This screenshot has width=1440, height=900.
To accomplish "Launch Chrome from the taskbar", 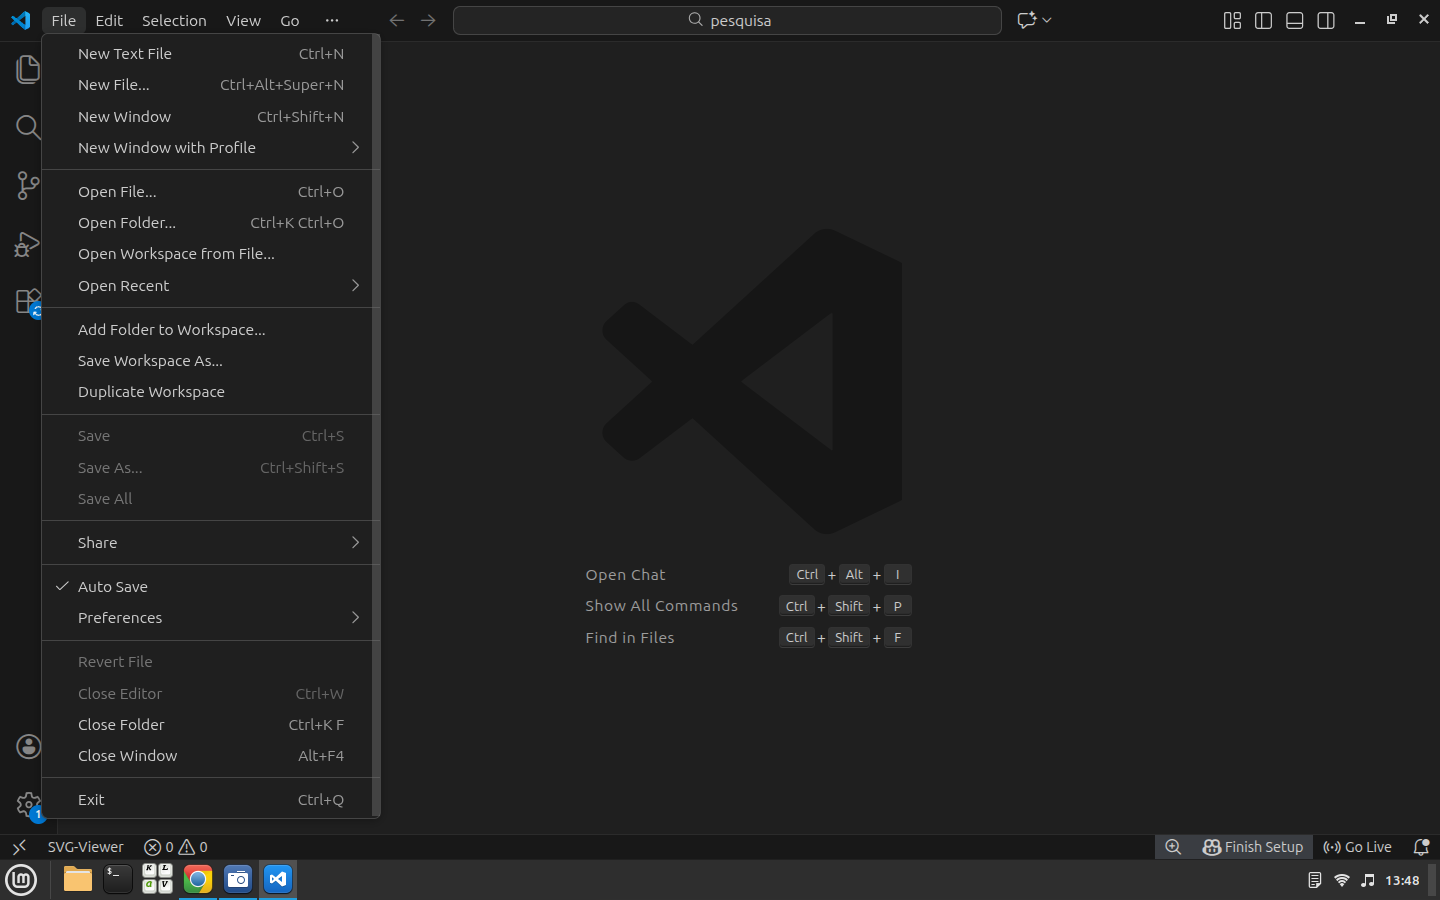I will click(198, 879).
